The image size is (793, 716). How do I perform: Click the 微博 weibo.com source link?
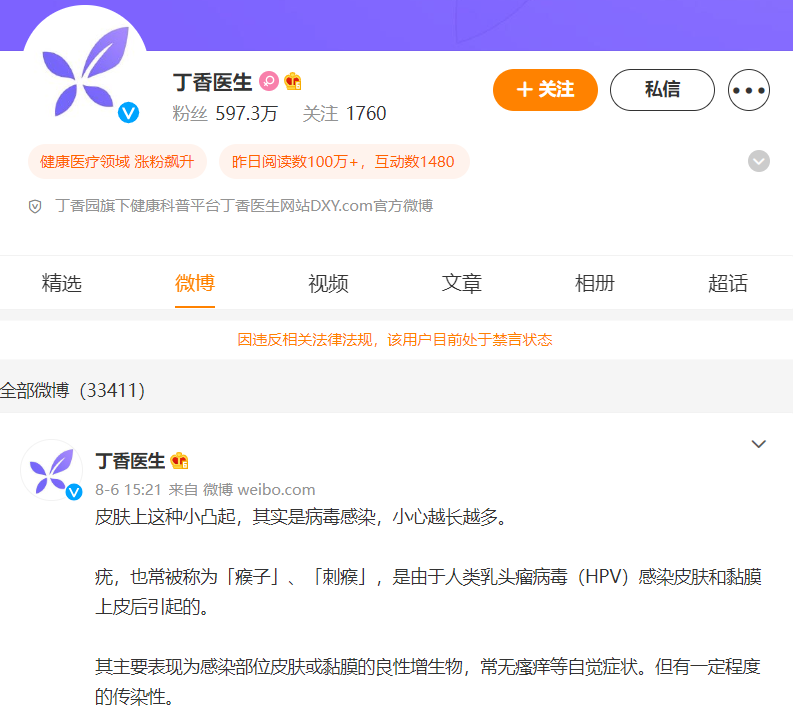259,489
